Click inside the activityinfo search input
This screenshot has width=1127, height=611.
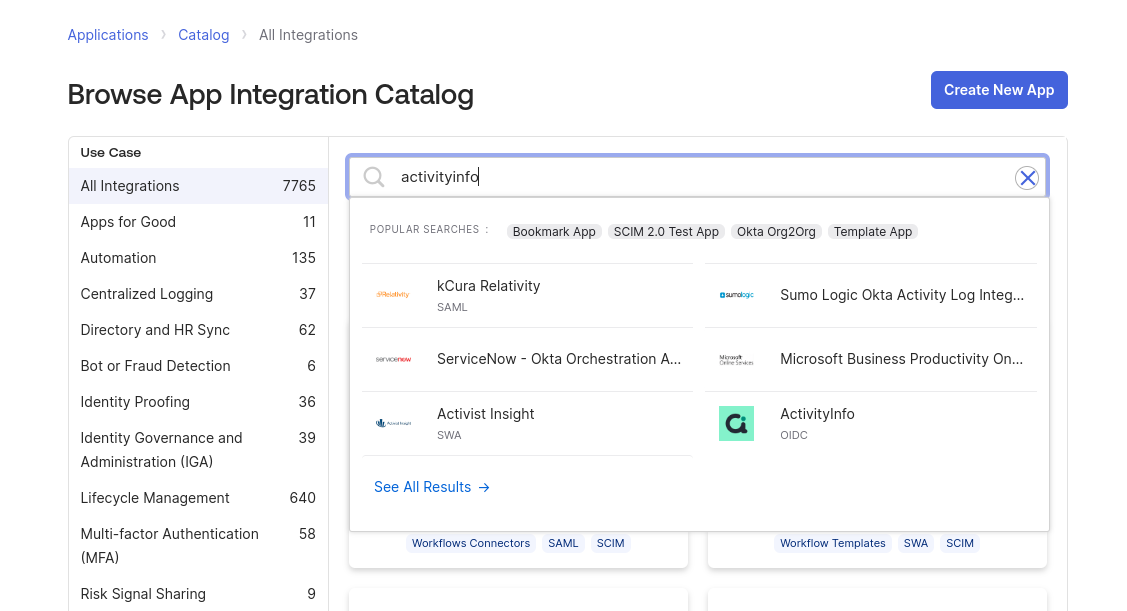697,177
